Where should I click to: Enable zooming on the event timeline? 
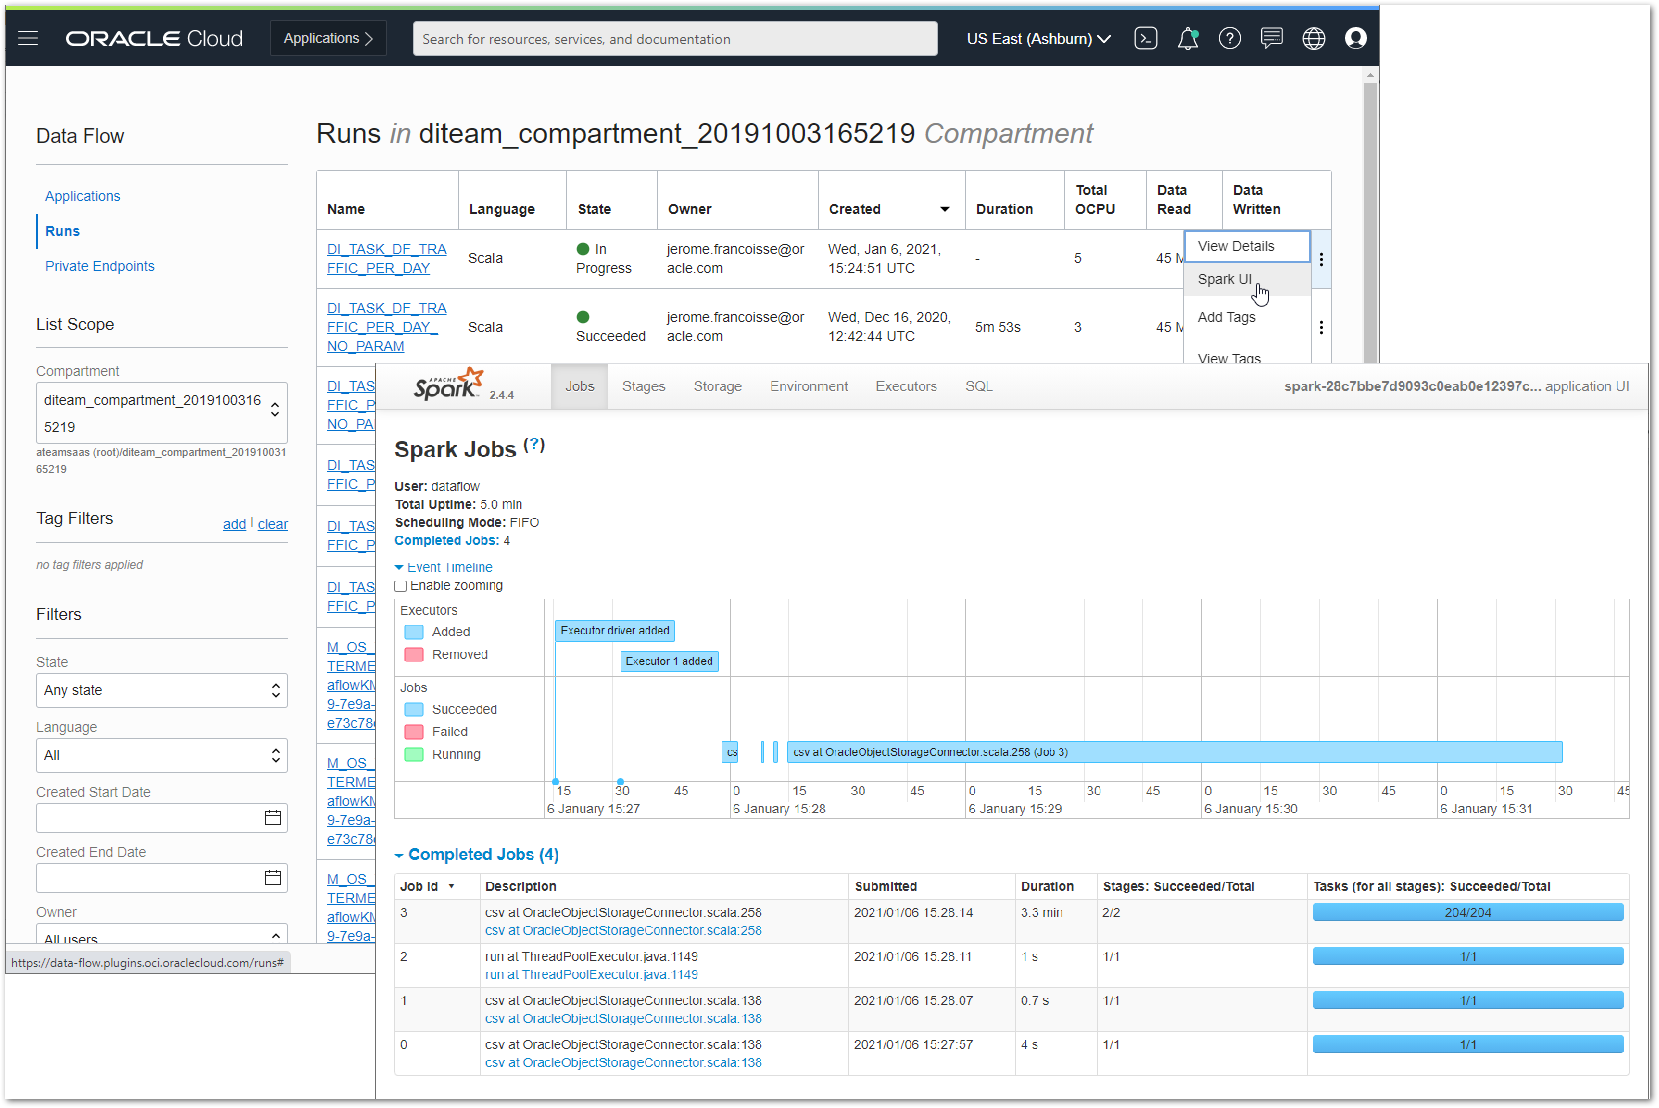pos(400,585)
